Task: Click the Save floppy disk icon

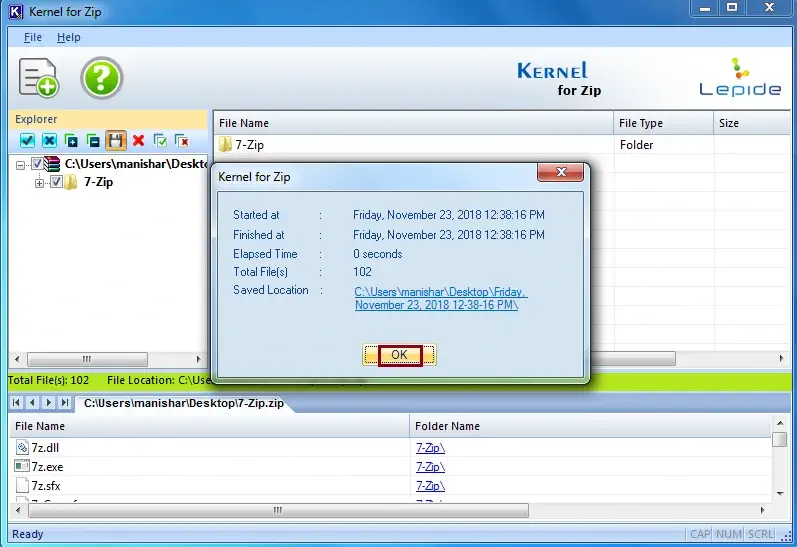Action: pos(116,140)
